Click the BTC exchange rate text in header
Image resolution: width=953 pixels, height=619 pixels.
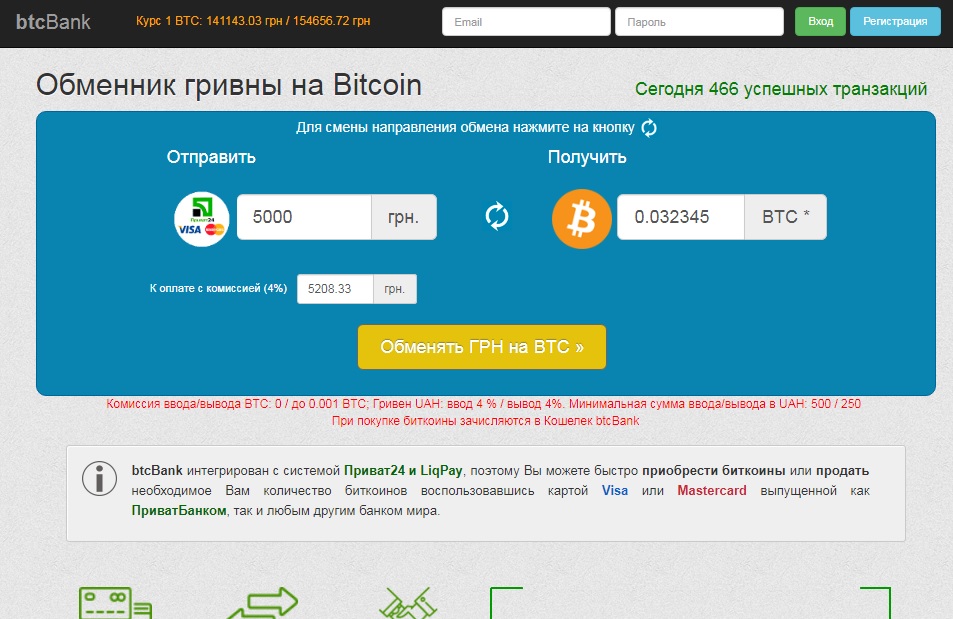(253, 21)
